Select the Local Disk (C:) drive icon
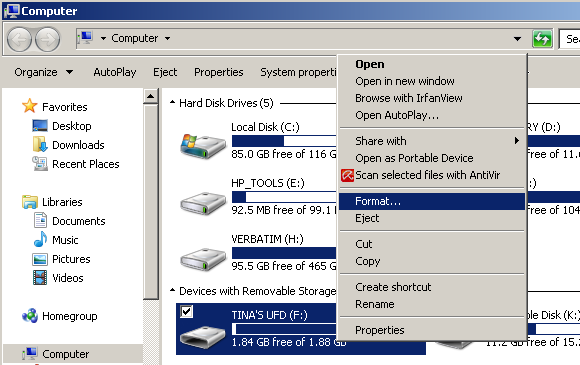580x365 pixels. (x=203, y=146)
